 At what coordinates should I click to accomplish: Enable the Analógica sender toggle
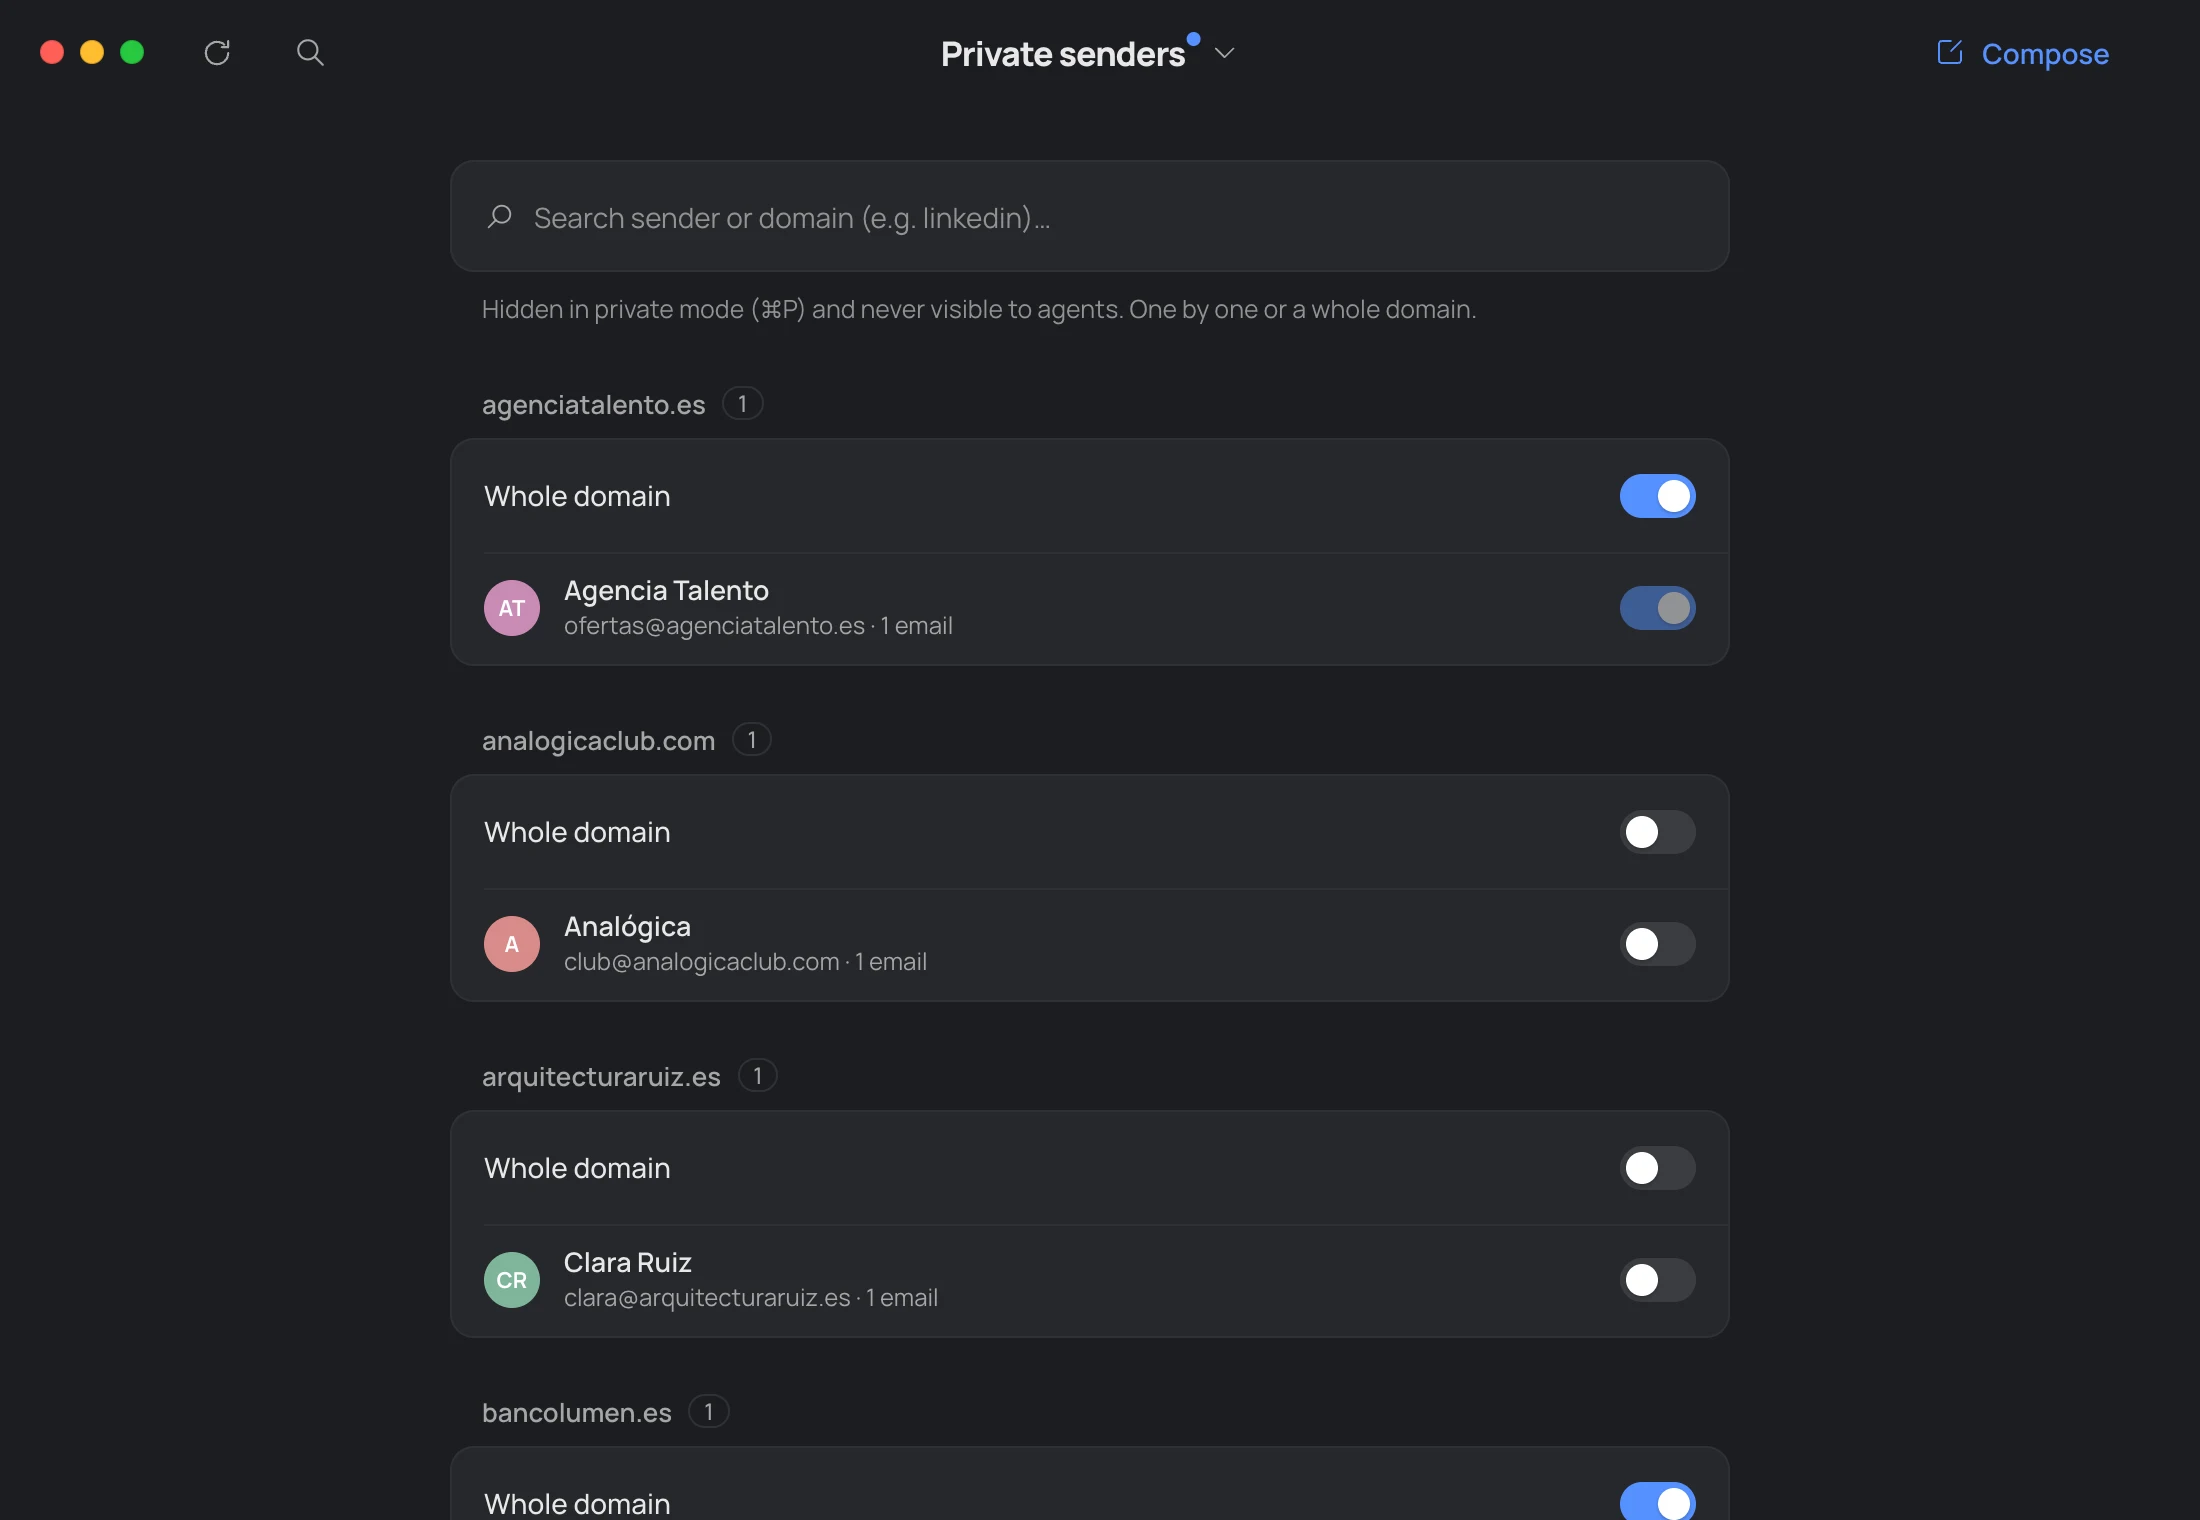coord(1658,944)
